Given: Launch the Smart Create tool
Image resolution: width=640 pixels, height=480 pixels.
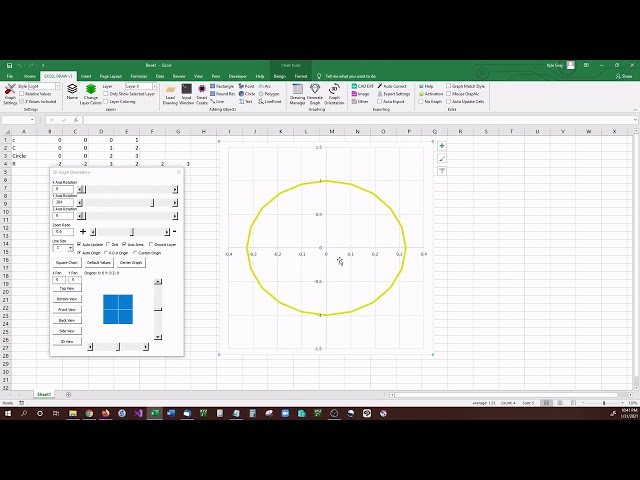Looking at the screenshot, I should 202,94.
